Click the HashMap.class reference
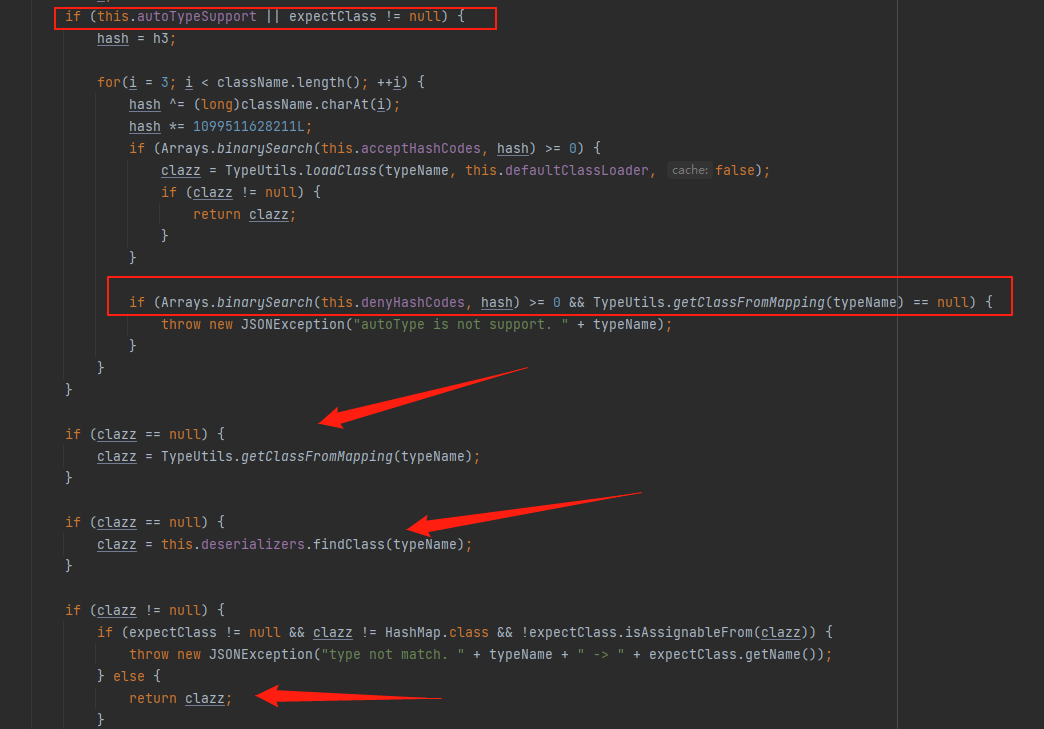 [437, 632]
